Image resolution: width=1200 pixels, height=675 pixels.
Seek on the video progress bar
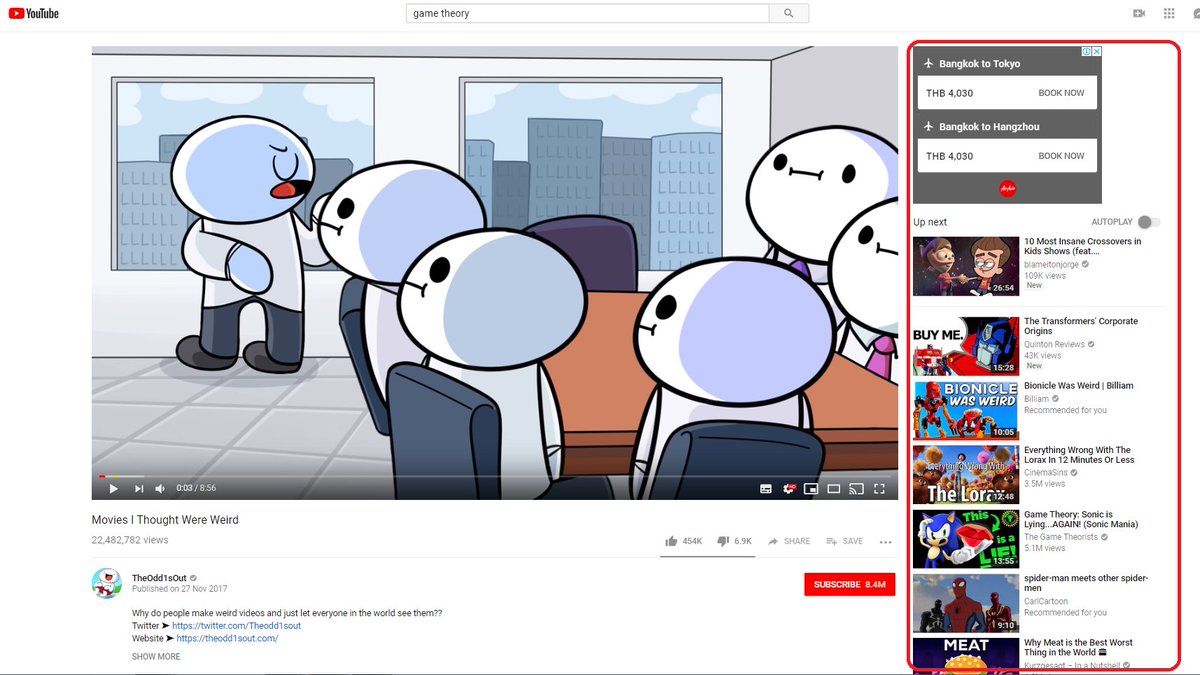click(x=494, y=476)
